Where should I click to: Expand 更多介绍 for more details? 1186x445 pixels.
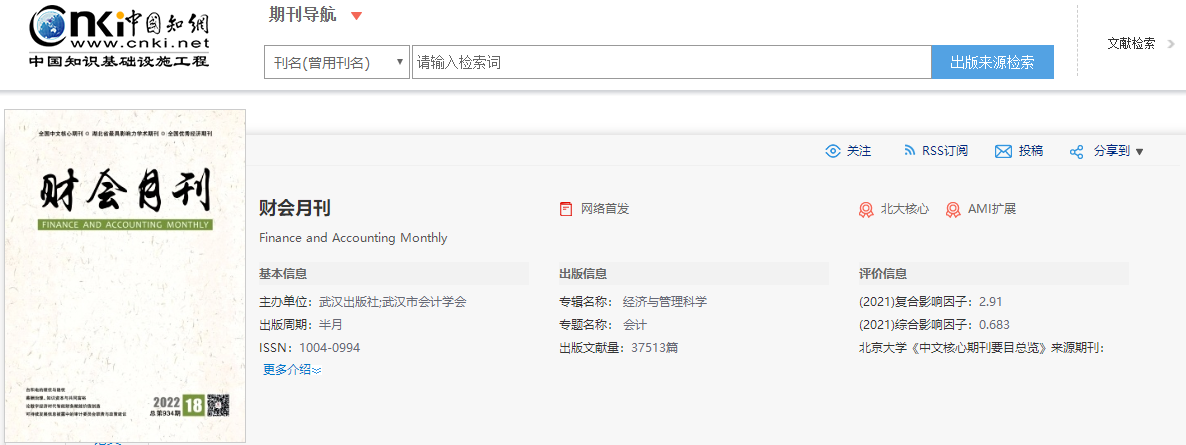pos(292,369)
